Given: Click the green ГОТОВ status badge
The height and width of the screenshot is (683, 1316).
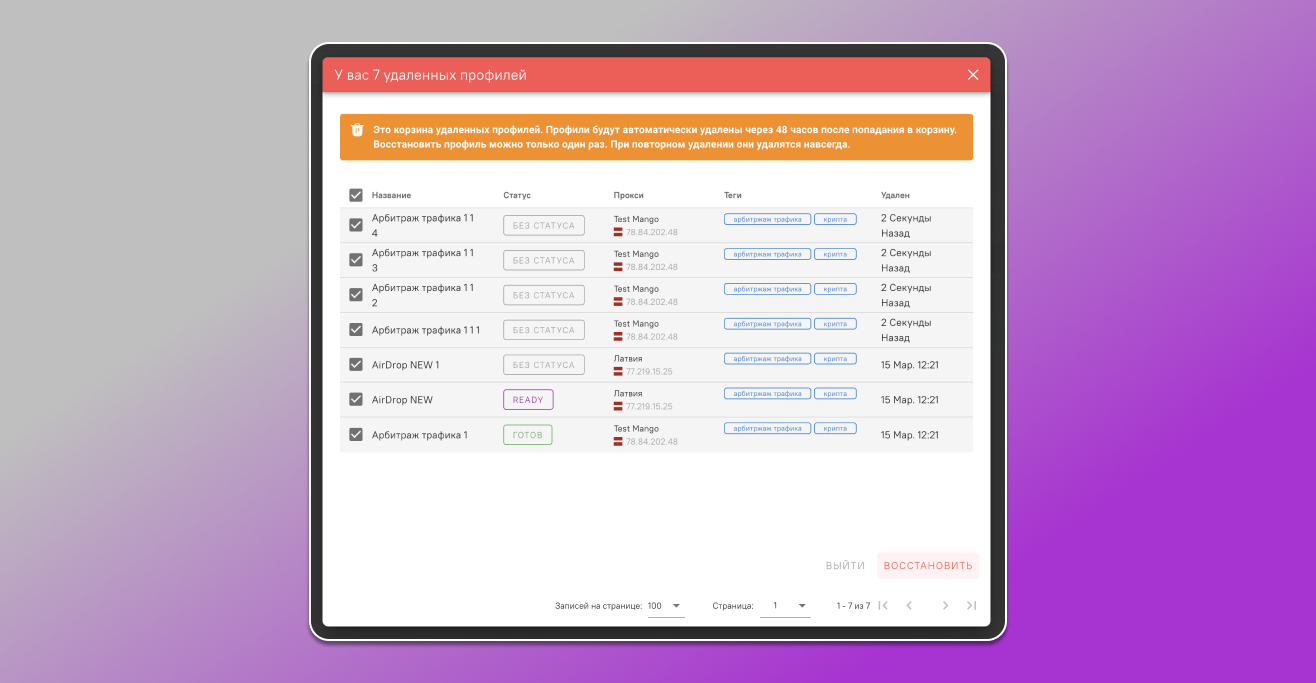Looking at the screenshot, I should (527, 435).
